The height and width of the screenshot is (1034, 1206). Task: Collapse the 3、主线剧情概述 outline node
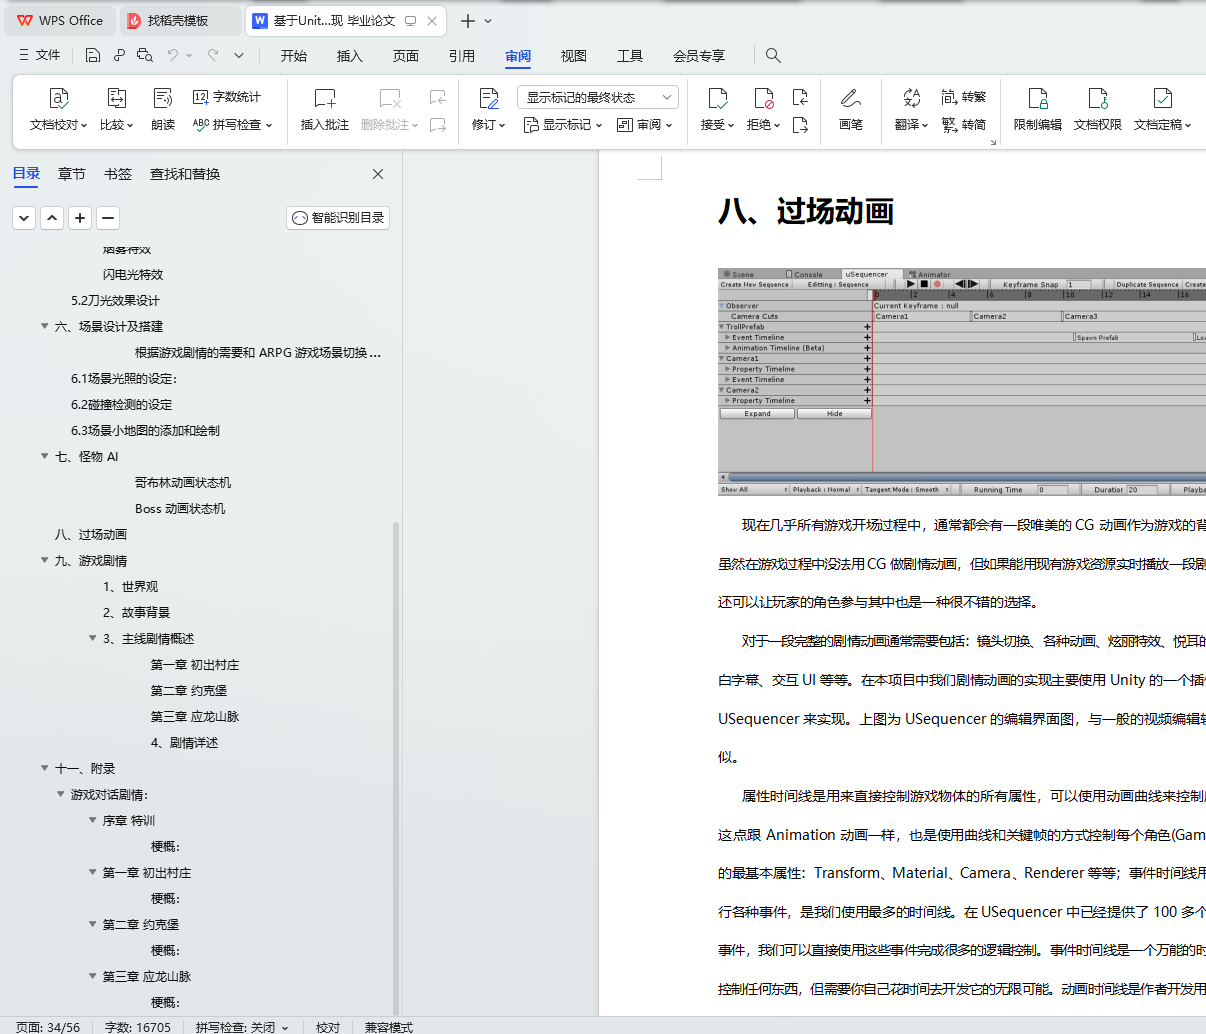point(92,638)
